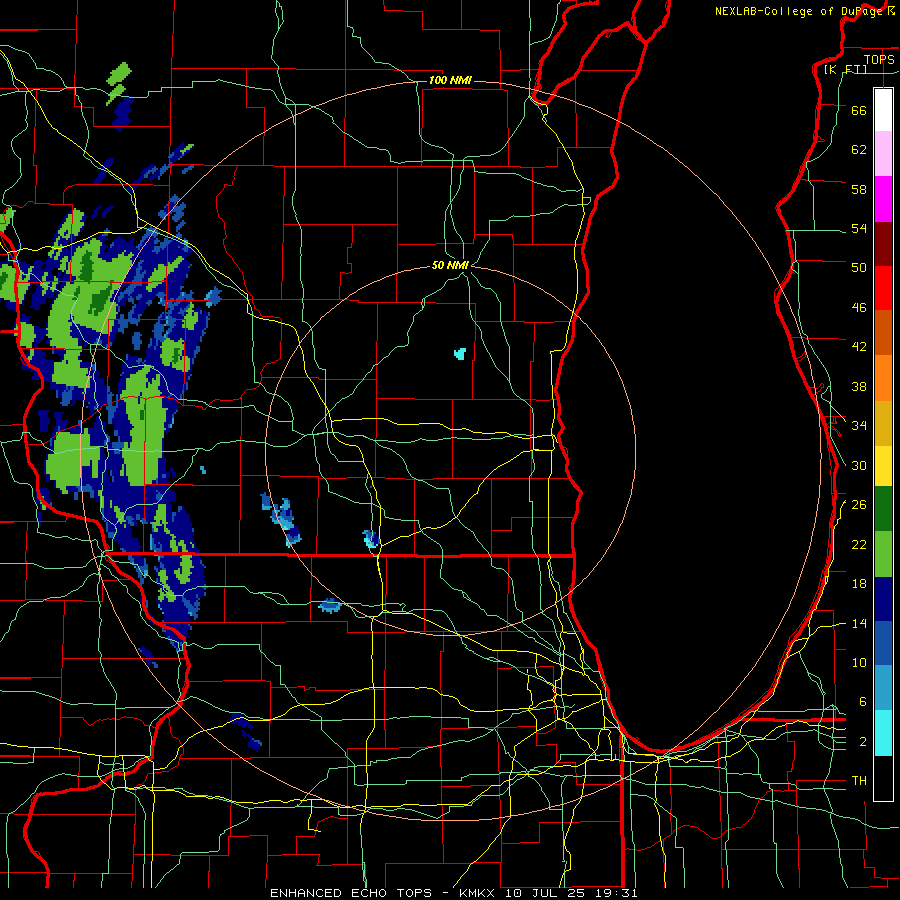
Task: Click the "50 NMI" range ring label
Action: 450,265
